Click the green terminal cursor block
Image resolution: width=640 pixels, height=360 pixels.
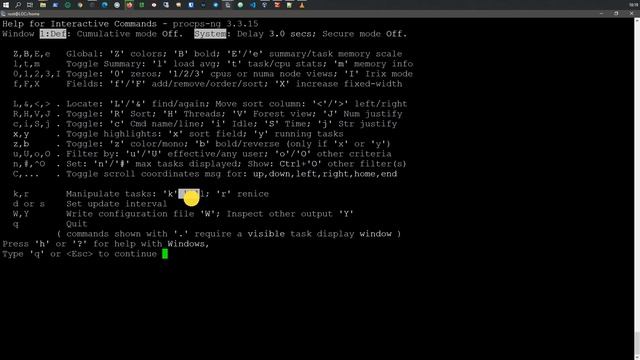point(165,254)
